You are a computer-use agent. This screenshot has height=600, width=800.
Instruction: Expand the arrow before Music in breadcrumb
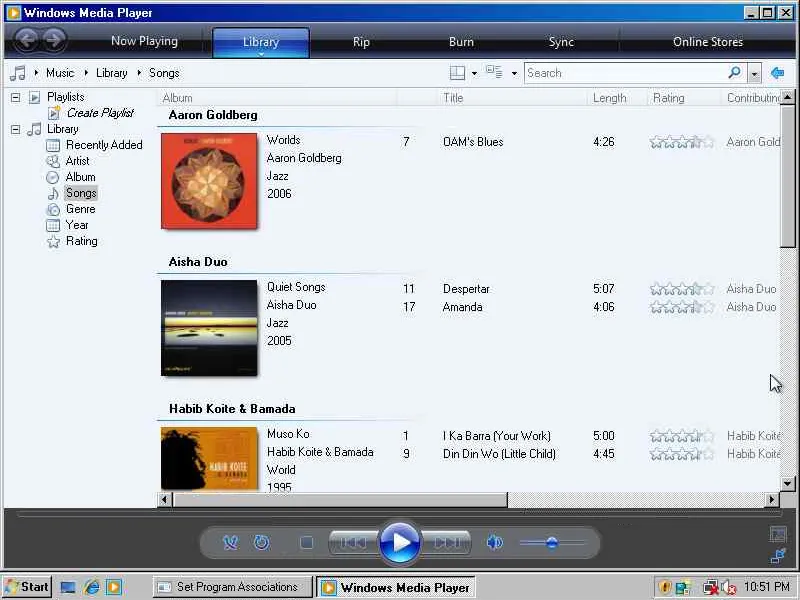(36, 72)
